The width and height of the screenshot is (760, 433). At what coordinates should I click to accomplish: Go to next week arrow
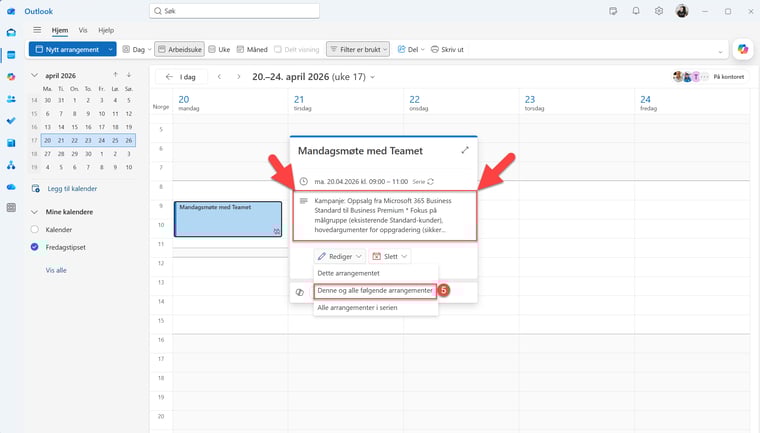238,77
